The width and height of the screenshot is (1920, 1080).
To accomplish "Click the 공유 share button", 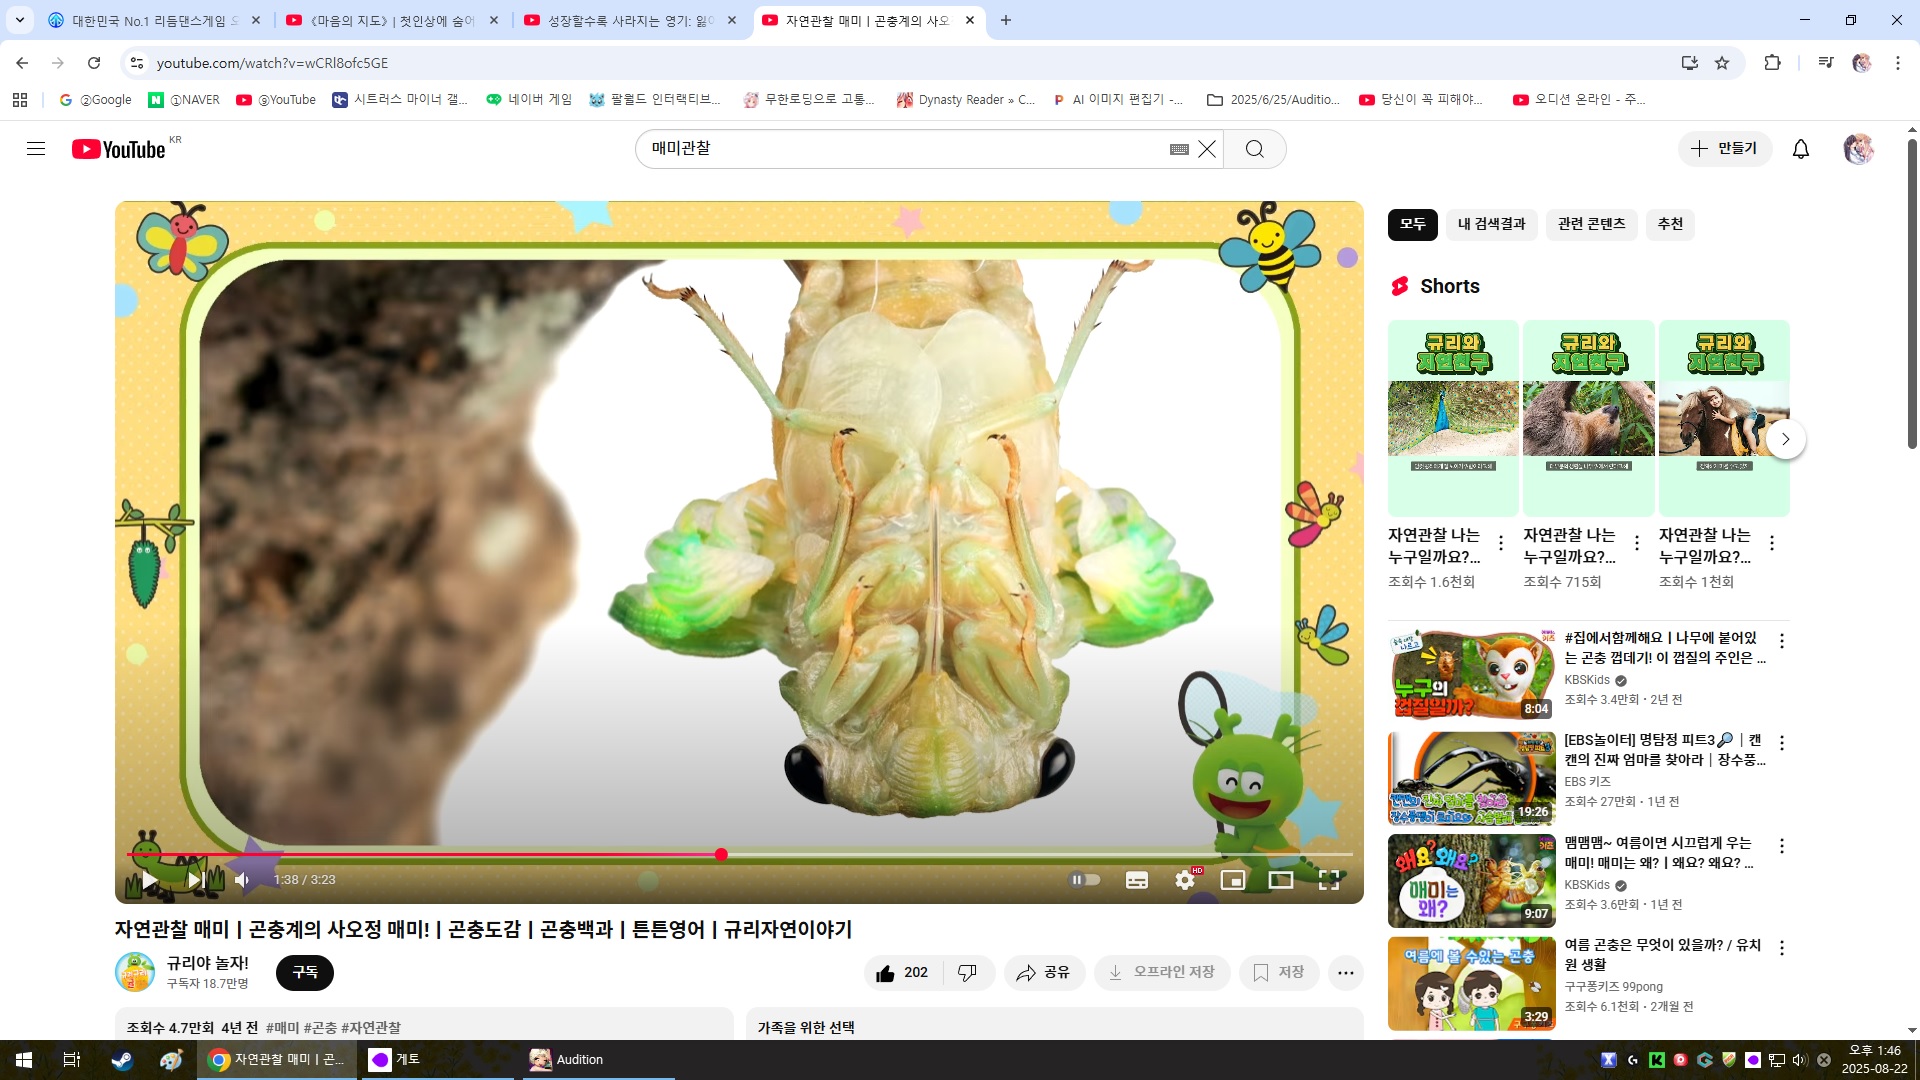I will [x=1044, y=973].
